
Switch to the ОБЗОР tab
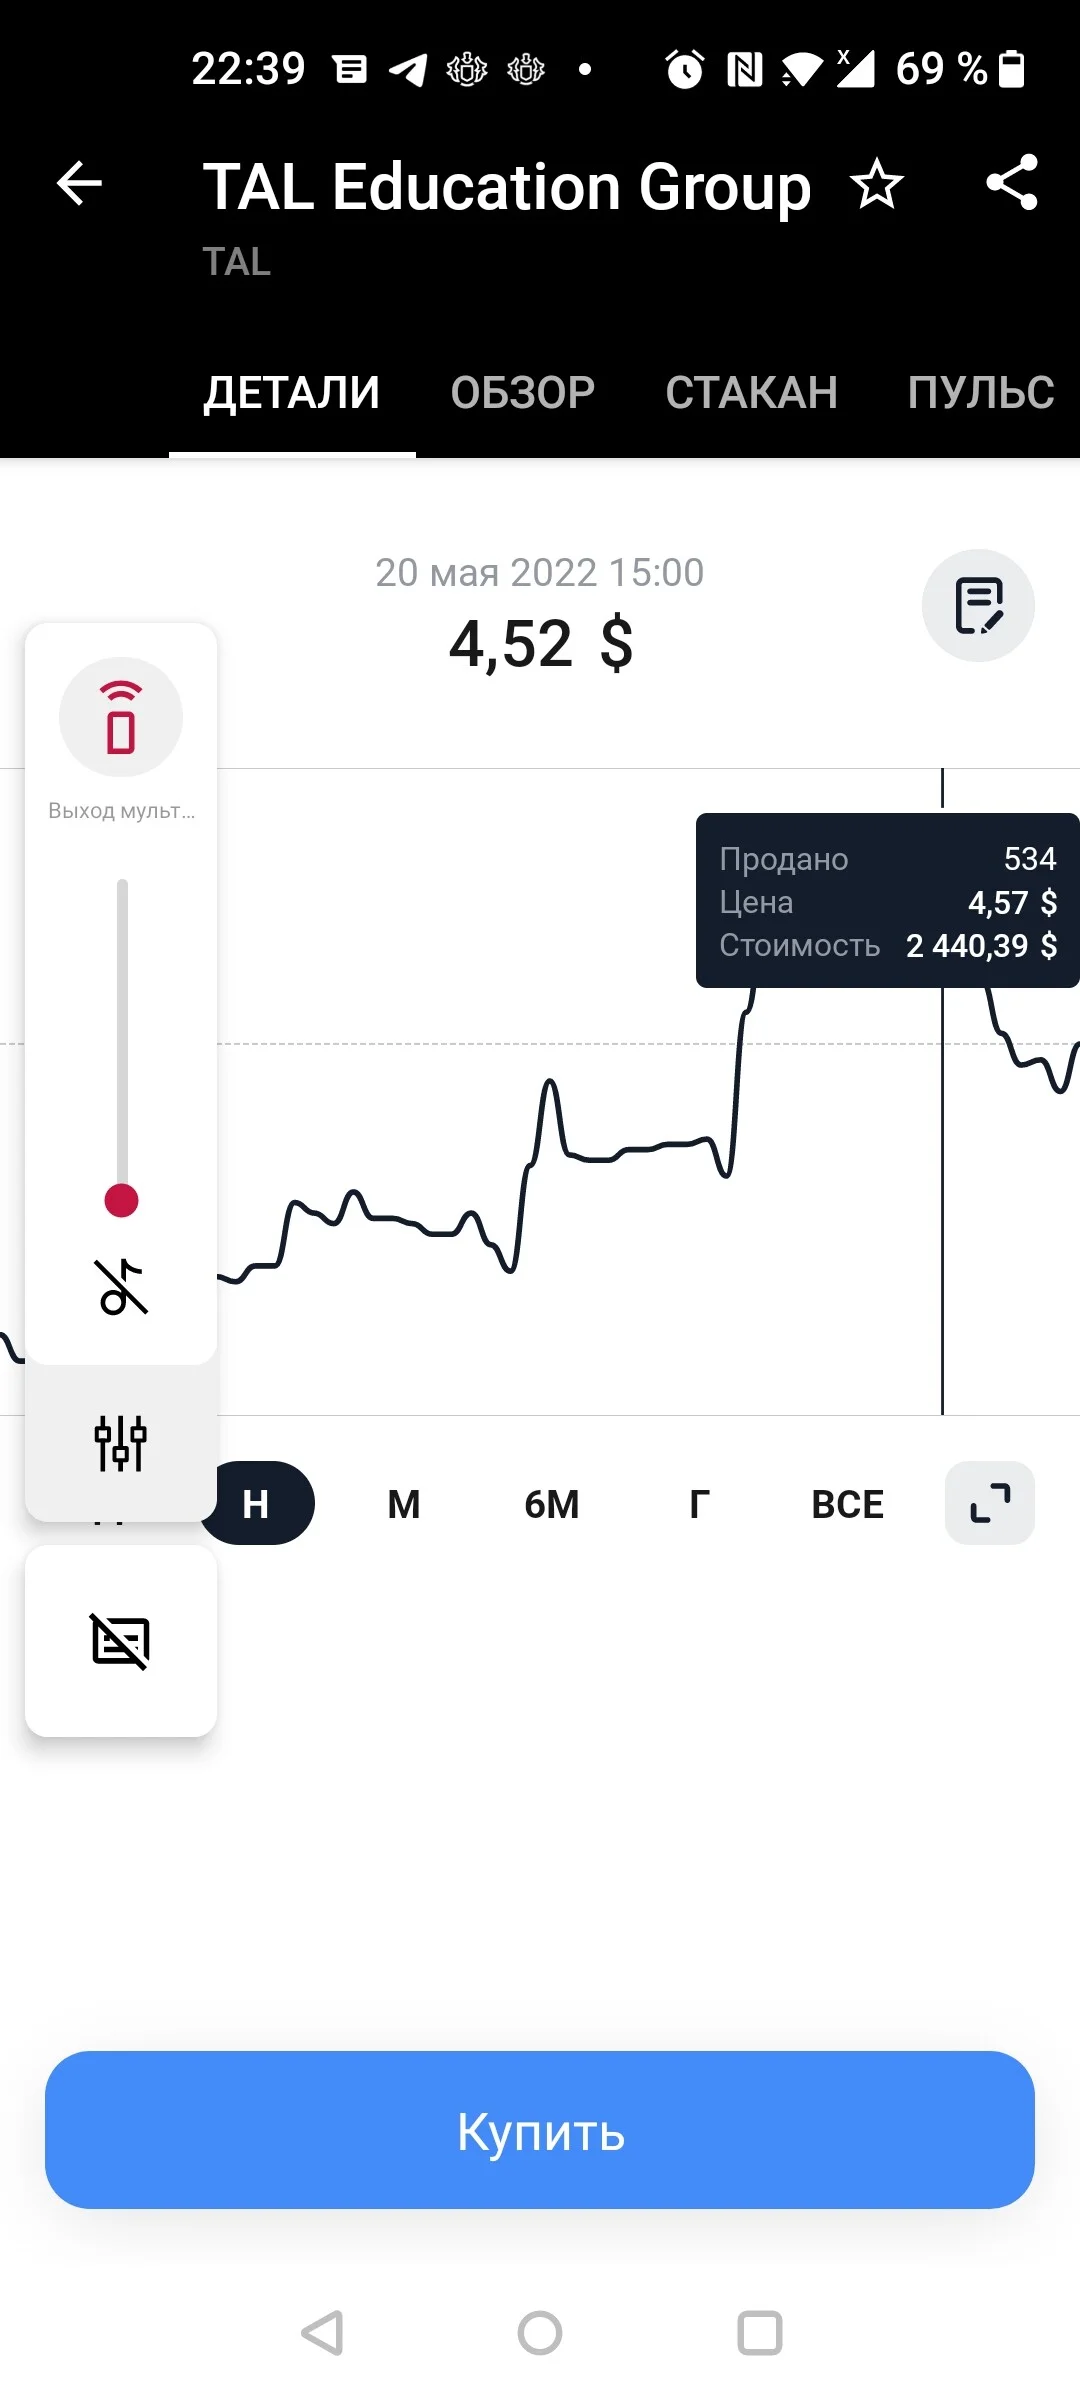point(523,392)
